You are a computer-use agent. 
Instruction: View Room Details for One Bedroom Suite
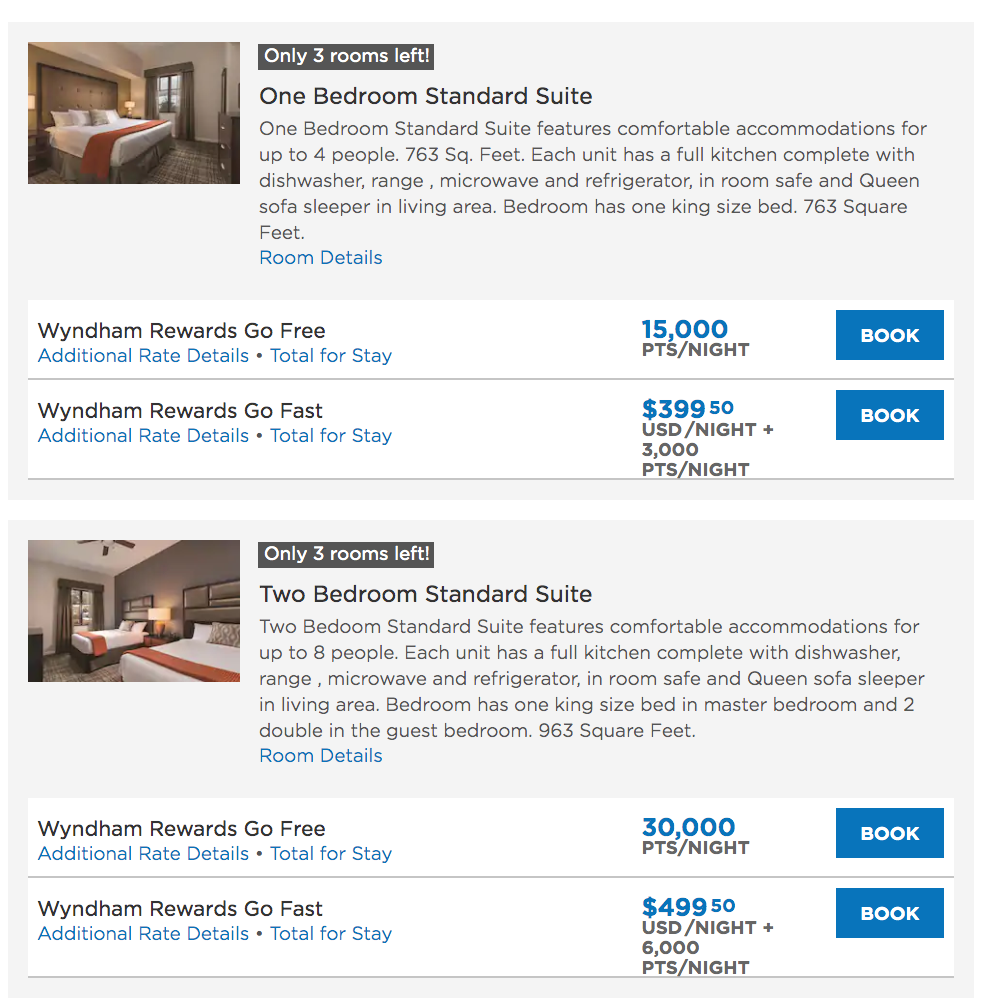pos(321,258)
